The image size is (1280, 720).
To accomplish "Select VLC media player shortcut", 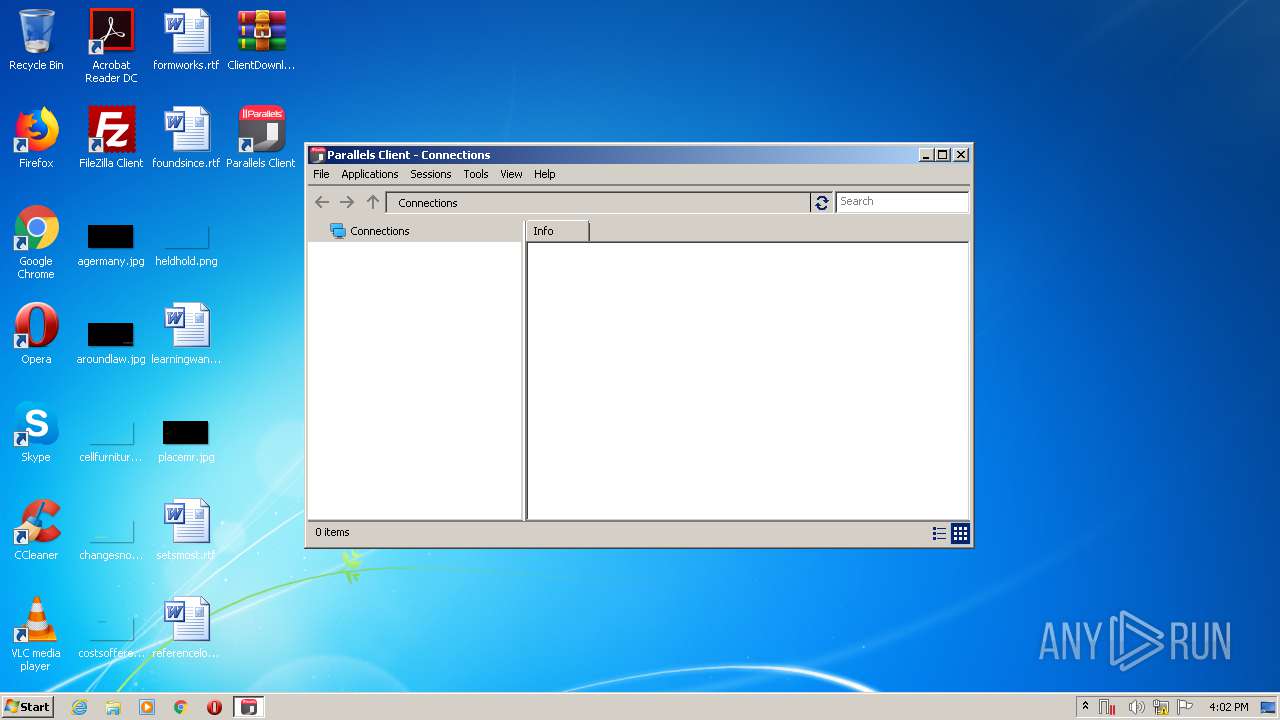I will [x=36, y=635].
